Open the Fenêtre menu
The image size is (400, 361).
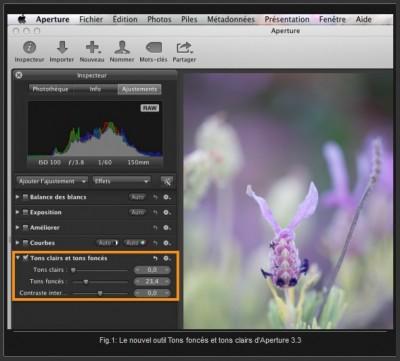(x=332, y=19)
